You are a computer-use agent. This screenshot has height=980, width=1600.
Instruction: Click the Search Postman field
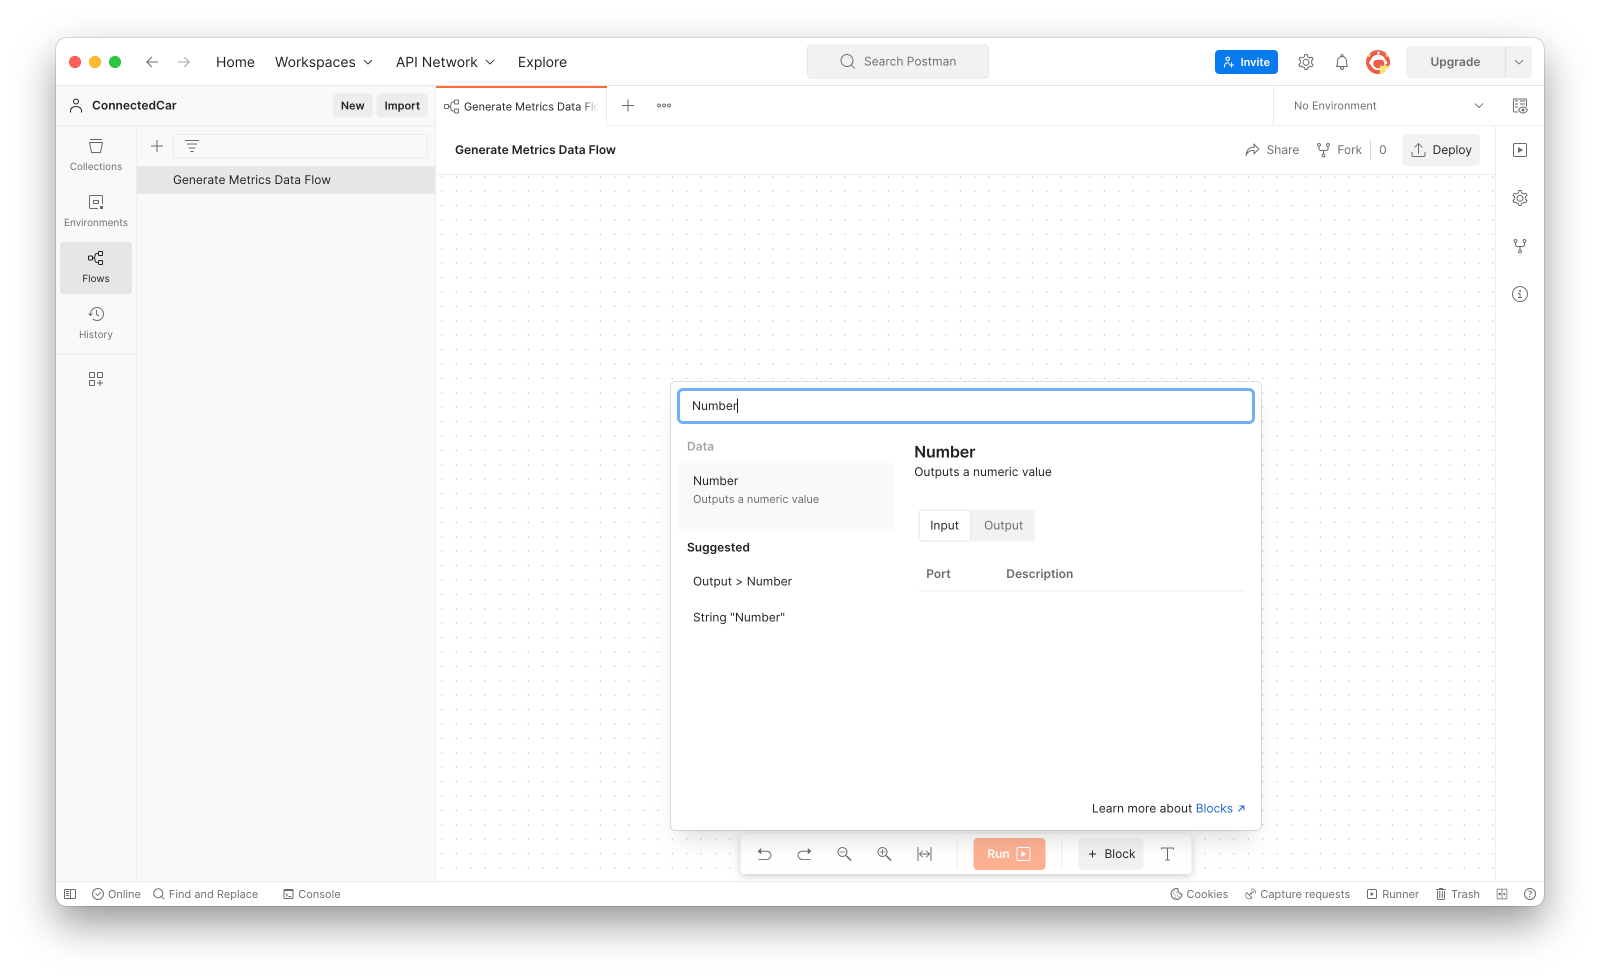898,62
